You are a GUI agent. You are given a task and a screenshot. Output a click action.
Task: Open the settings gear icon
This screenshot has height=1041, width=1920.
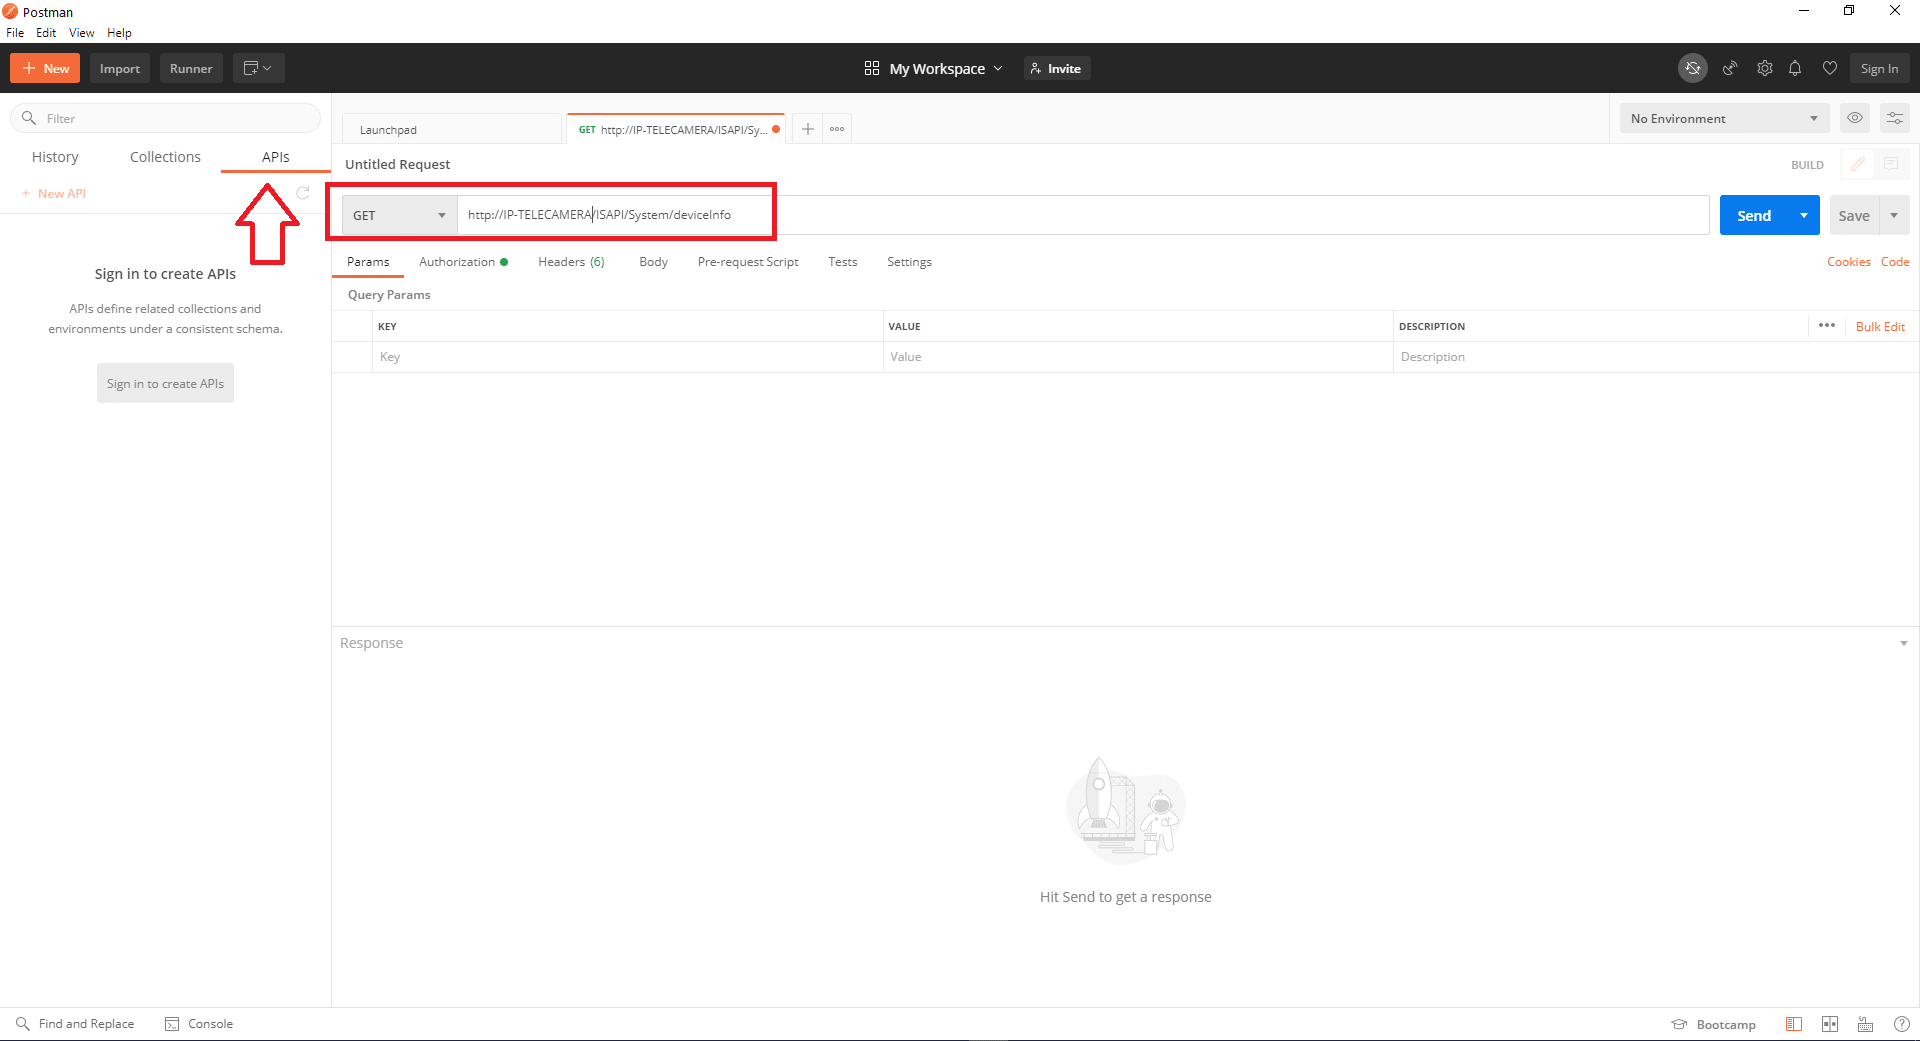click(x=1765, y=68)
